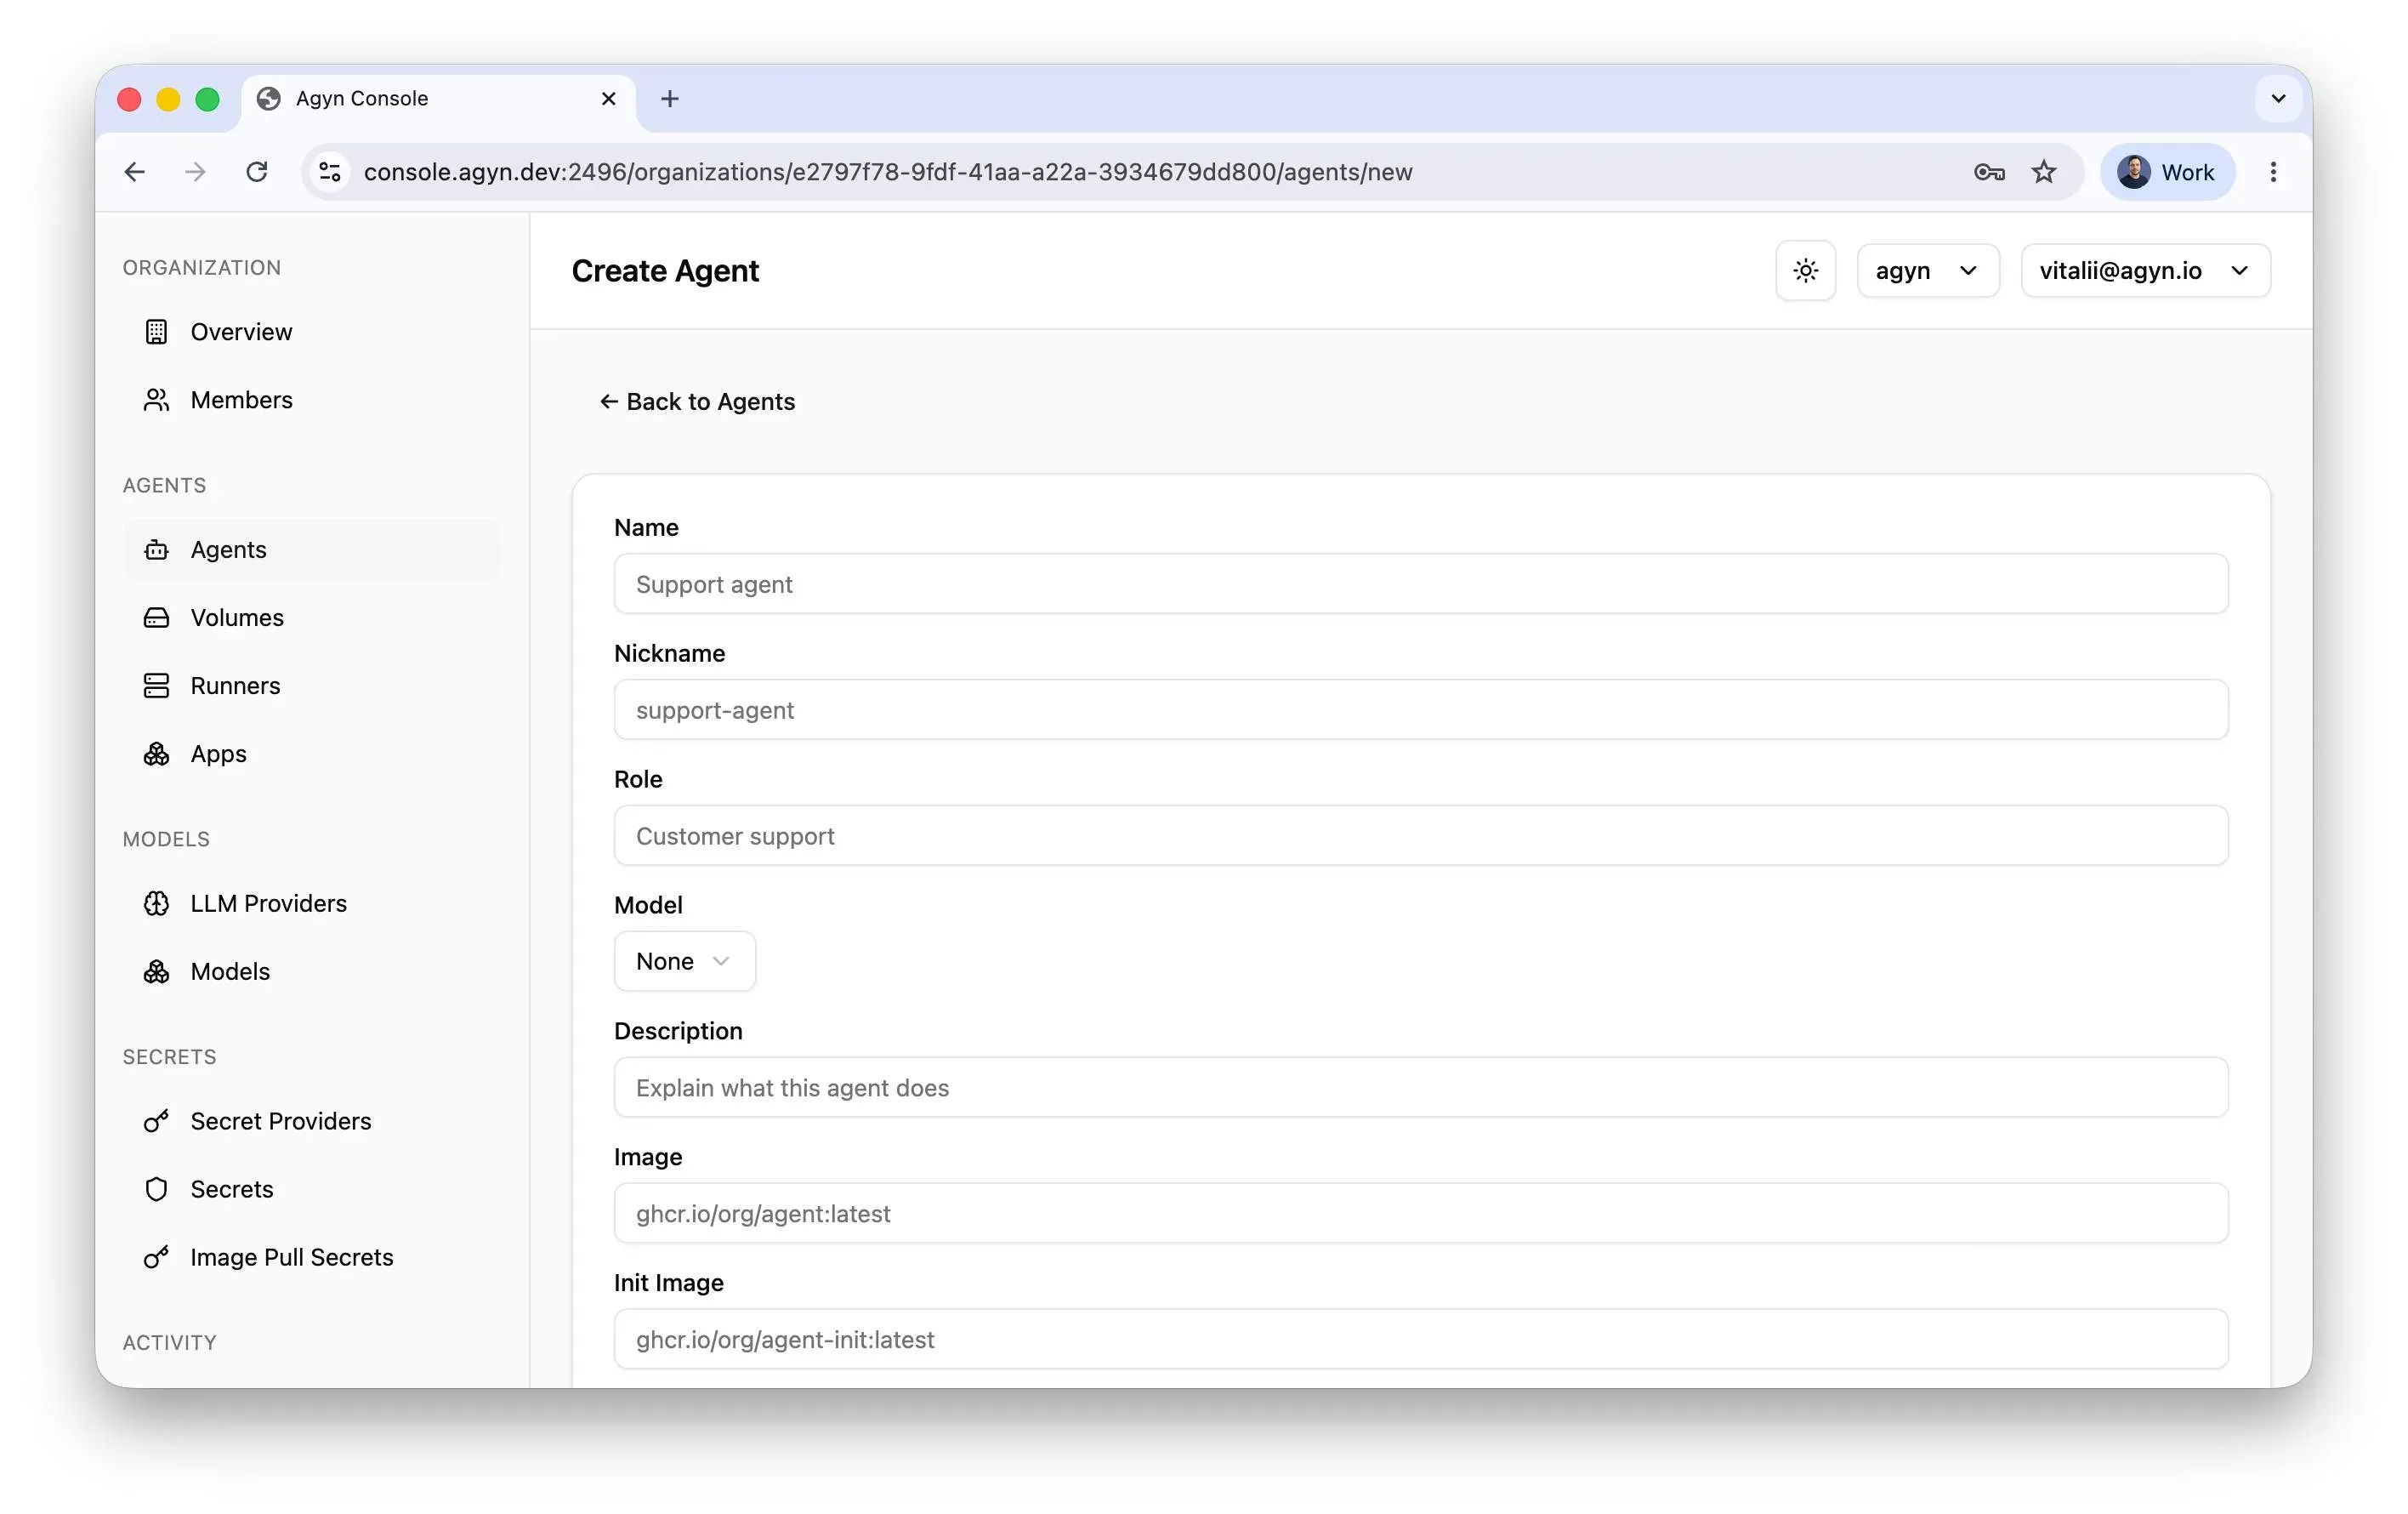Screen dimensions: 2408x1514
Task: Close the Agyn Console tab
Action: click(608, 98)
